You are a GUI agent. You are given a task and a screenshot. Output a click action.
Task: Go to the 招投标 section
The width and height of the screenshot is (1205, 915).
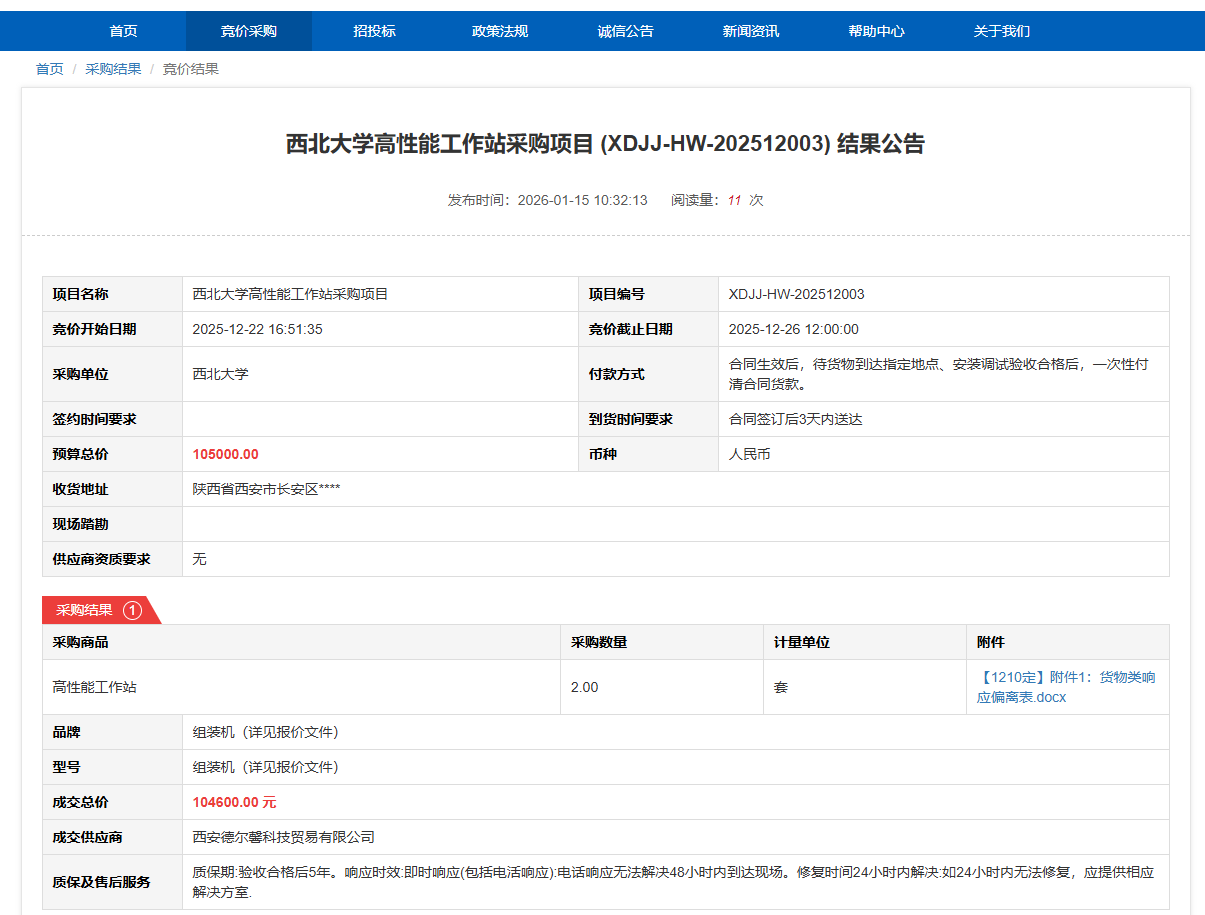point(374,31)
